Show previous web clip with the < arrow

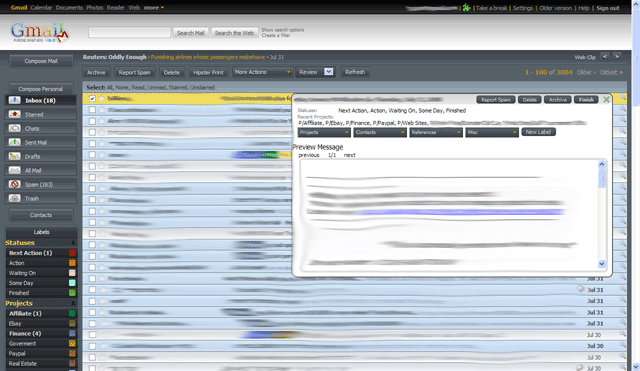click(605, 56)
